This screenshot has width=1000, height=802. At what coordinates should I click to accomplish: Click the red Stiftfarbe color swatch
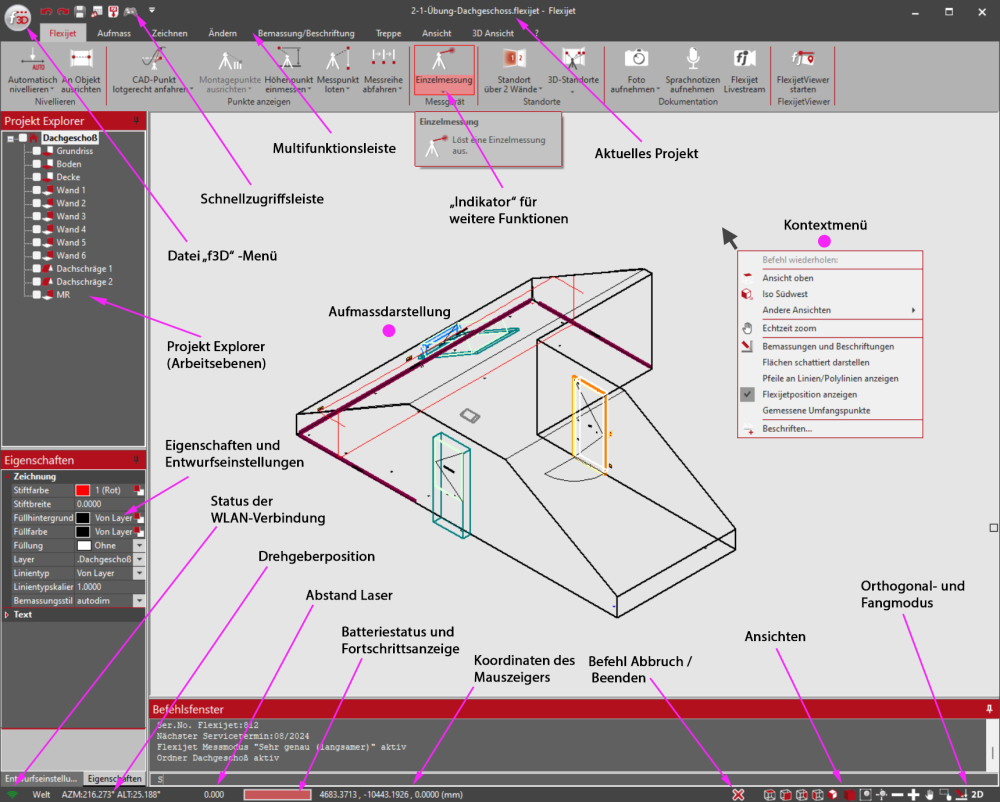83,490
